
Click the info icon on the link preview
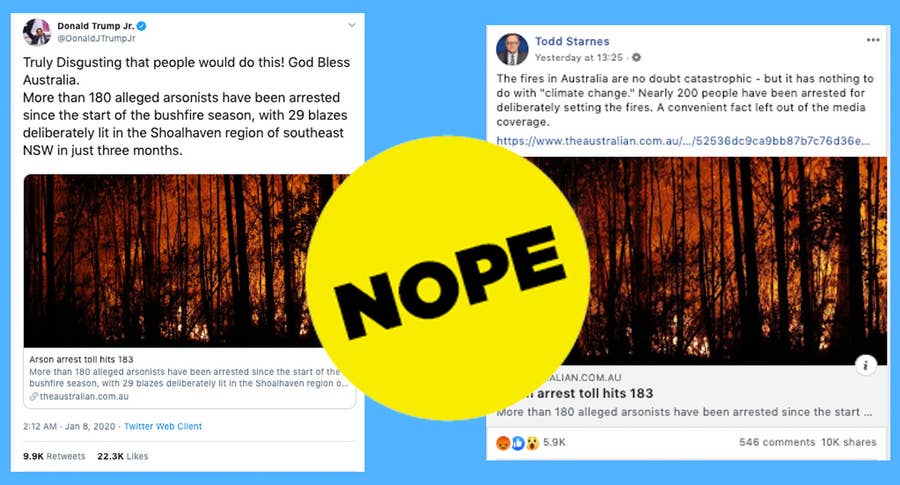coord(866,365)
